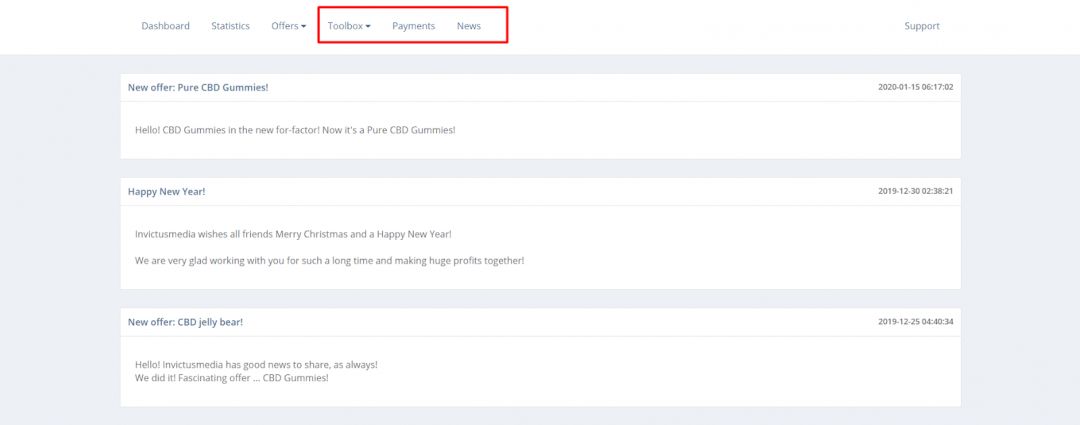Click the "Invictusmedia has good news" line
The width and height of the screenshot is (1080, 425).
tap(256, 365)
